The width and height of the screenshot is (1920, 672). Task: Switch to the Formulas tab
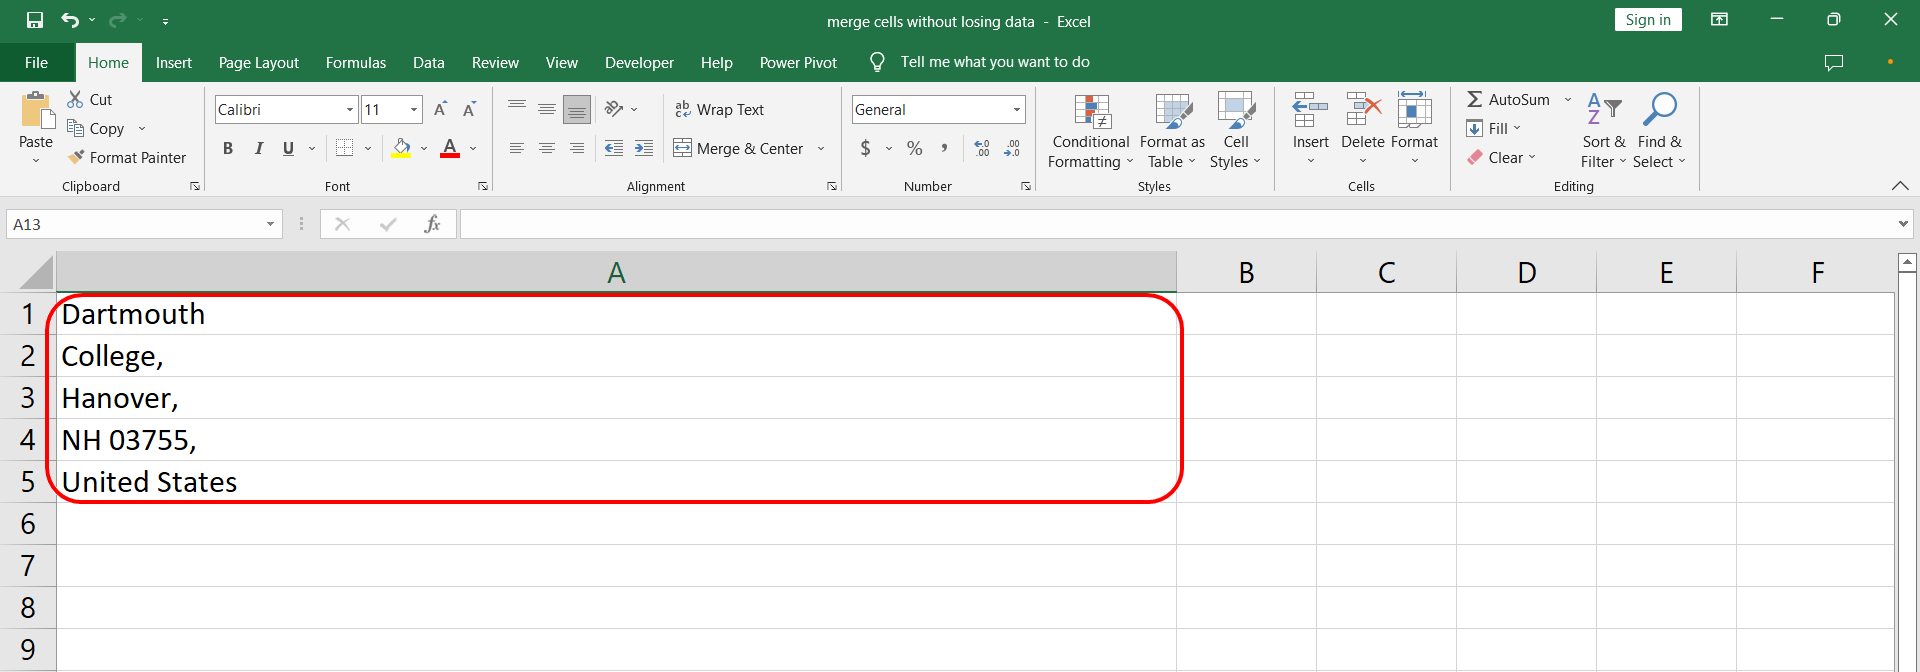pyautogui.click(x=356, y=62)
